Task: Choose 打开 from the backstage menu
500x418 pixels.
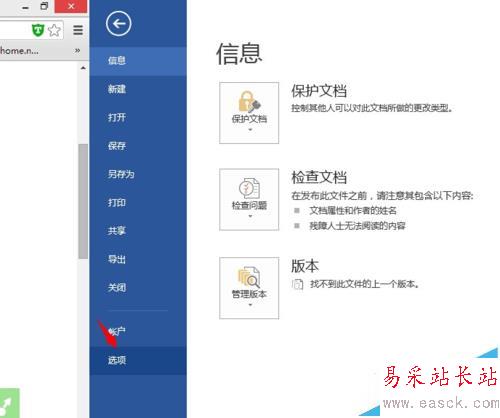Action: [x=138, y=117]
